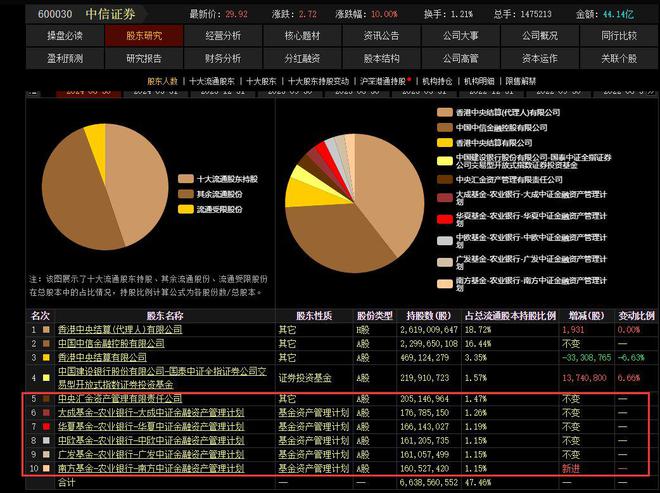The height and width of the screenshot is (493, 660).
Task: Click legend swatch beside 香港中央结算(代理人)有限公司
Action: coord(444,112)
